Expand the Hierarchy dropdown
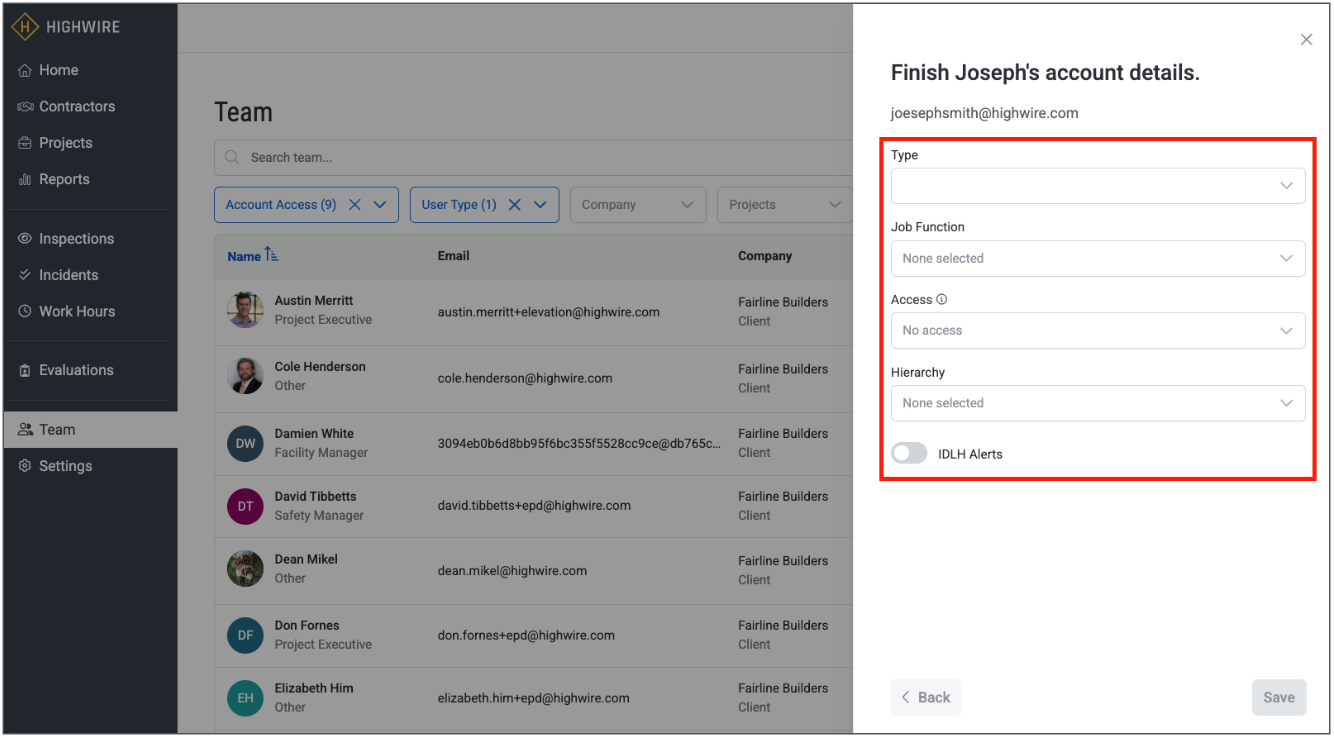The width and height of the screenshot is (1334, 738). click(x=1097, y=403)
